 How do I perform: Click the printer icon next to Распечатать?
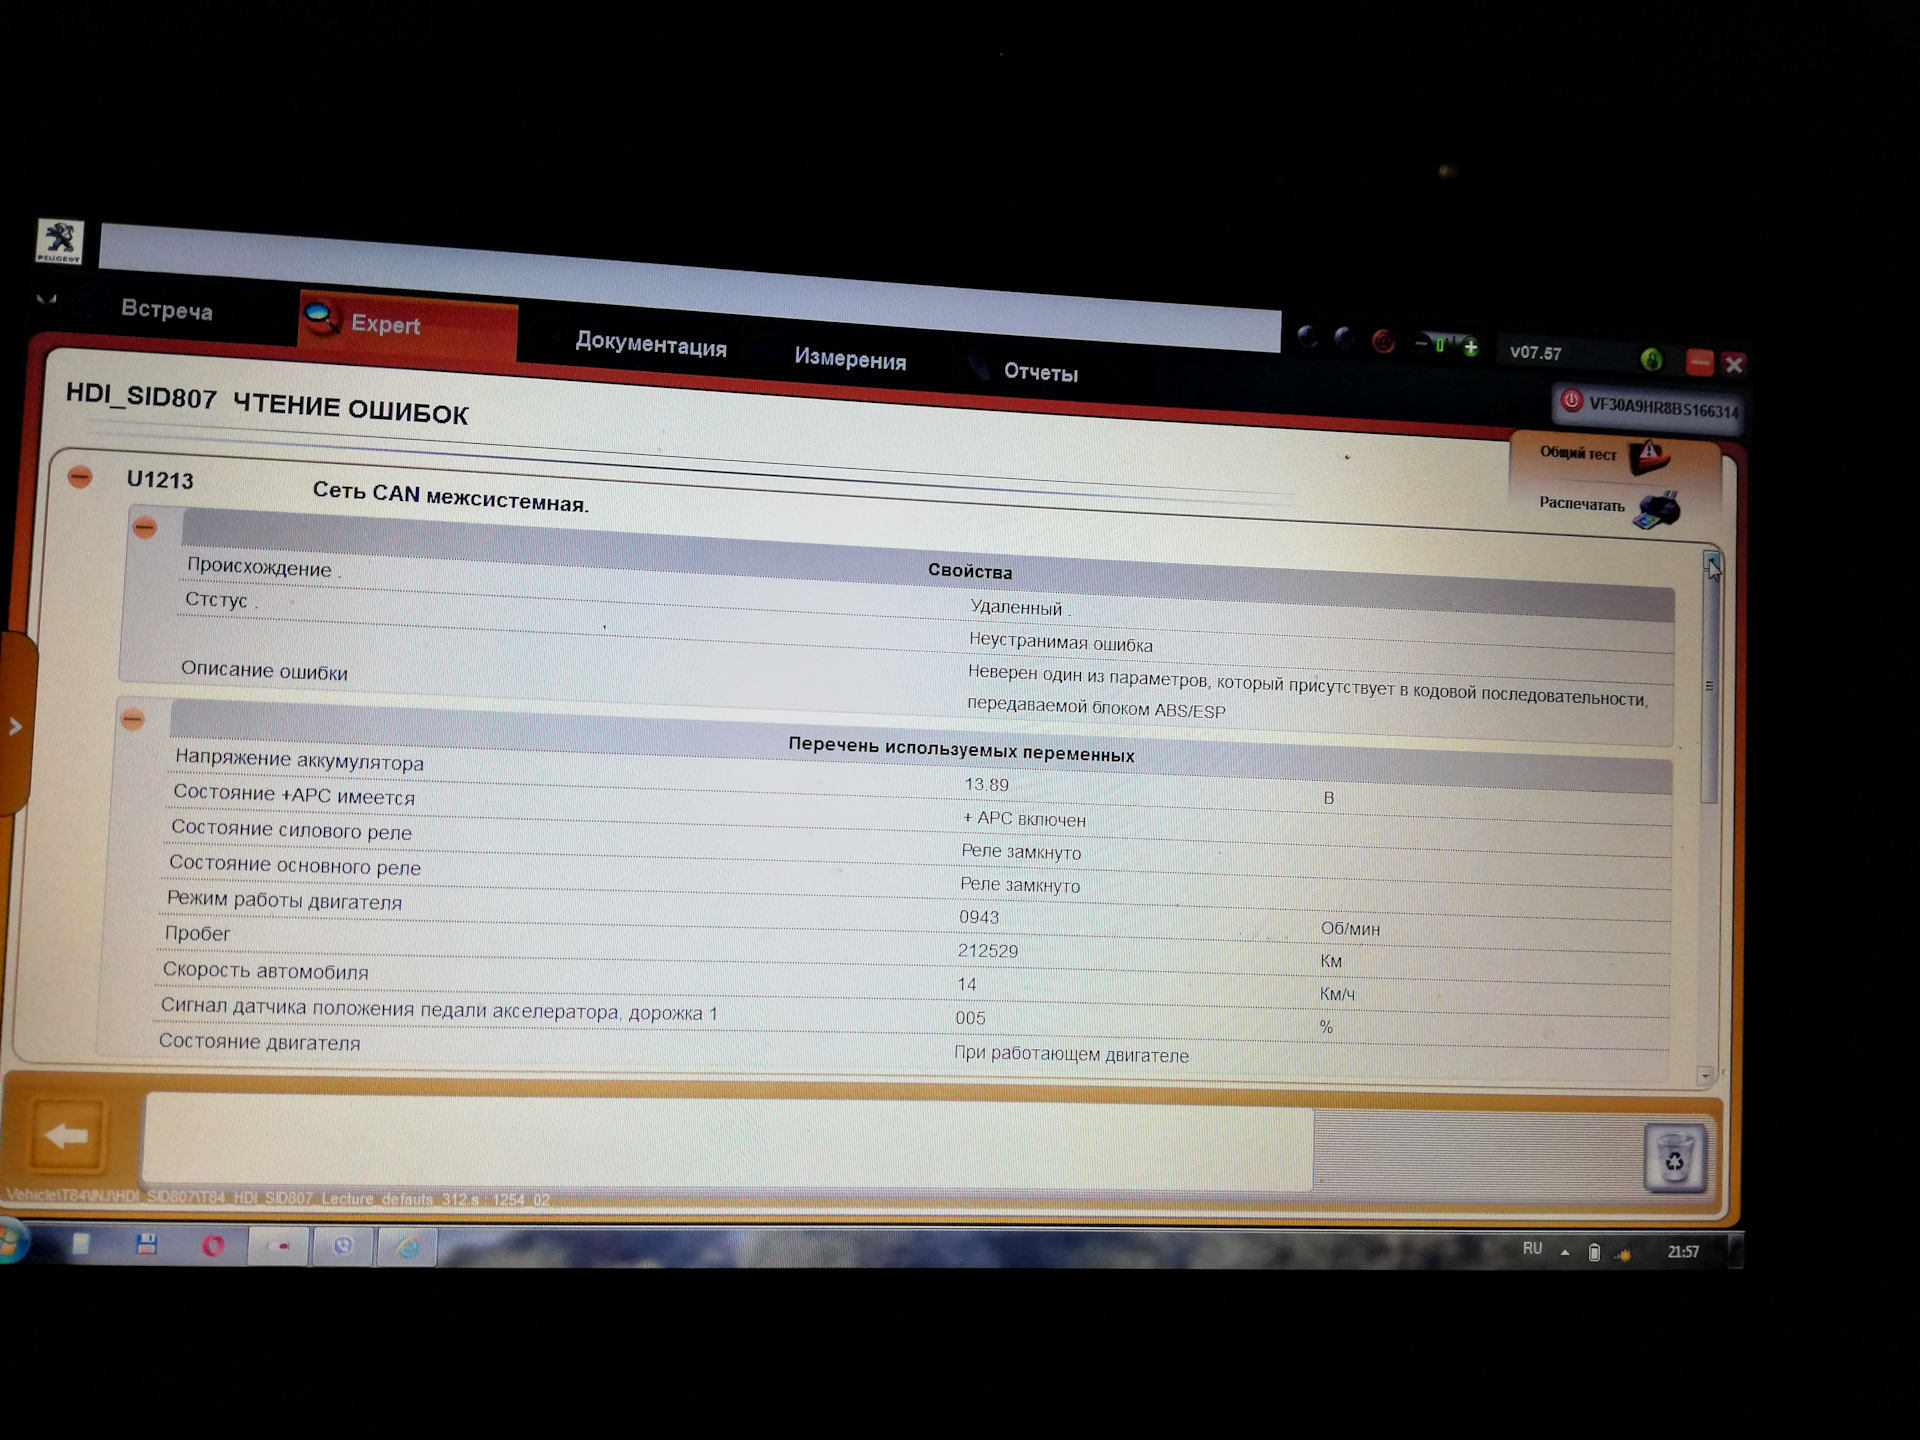point(1658,510)
